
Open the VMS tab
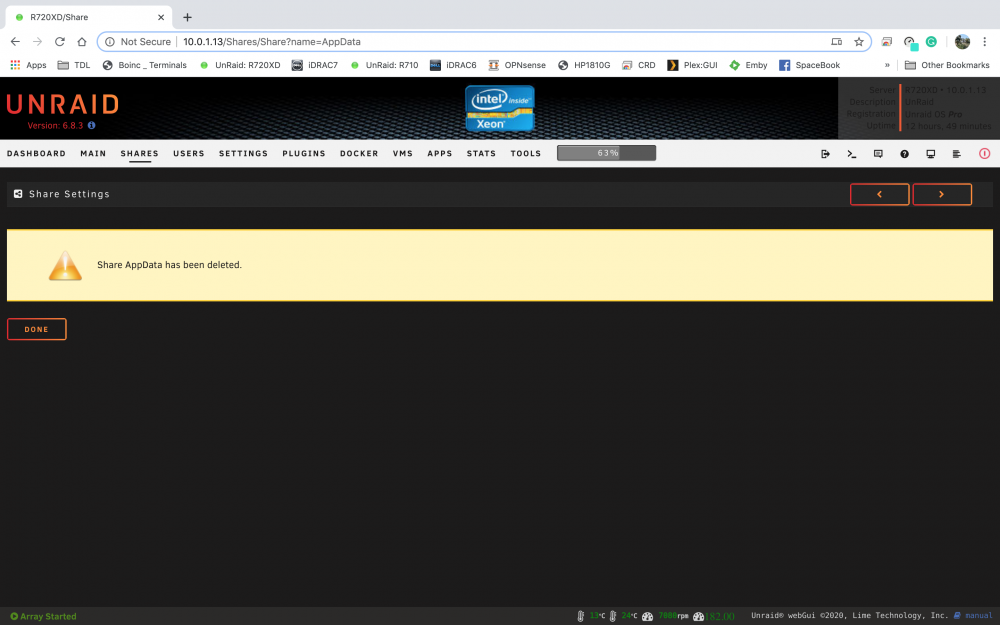coord(402,153)
